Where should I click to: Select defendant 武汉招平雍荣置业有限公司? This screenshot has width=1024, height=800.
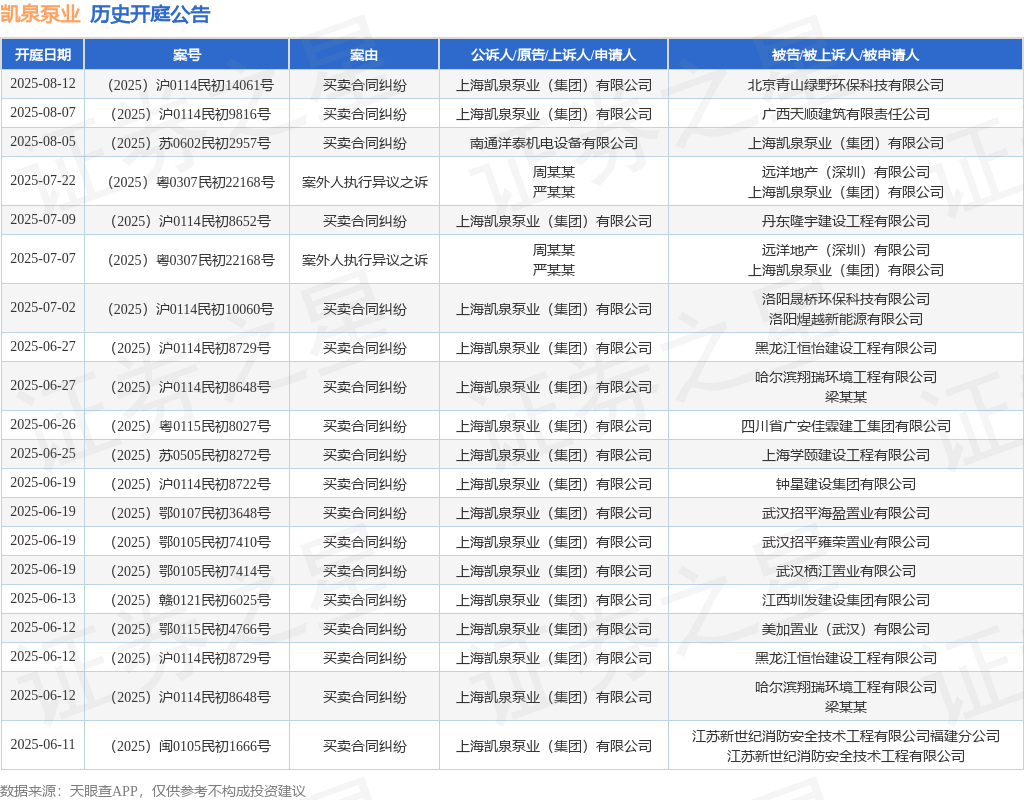click(846, 541)
